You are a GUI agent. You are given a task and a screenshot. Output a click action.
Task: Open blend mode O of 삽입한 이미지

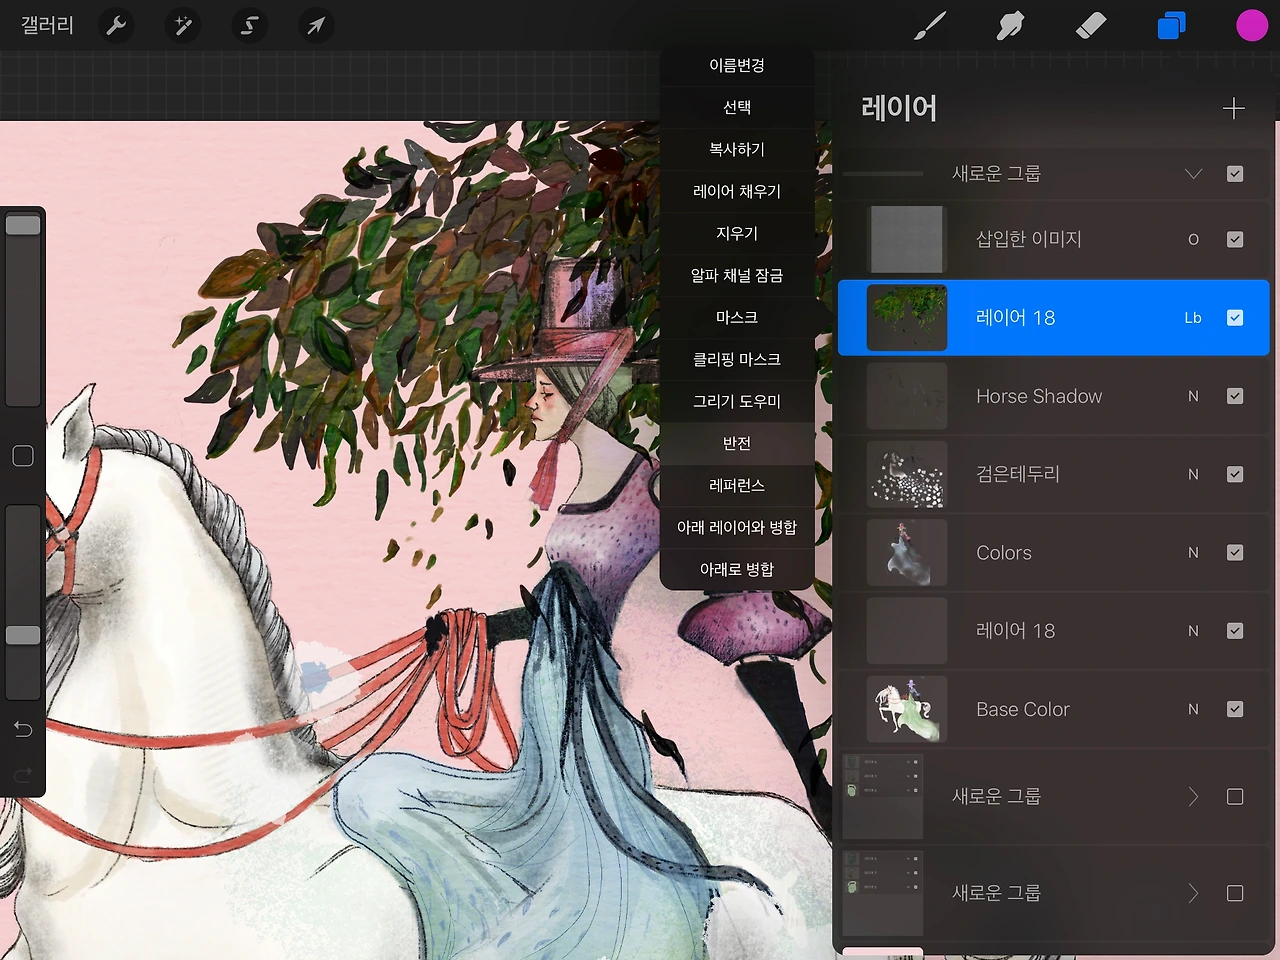[x=1193, y=239]
